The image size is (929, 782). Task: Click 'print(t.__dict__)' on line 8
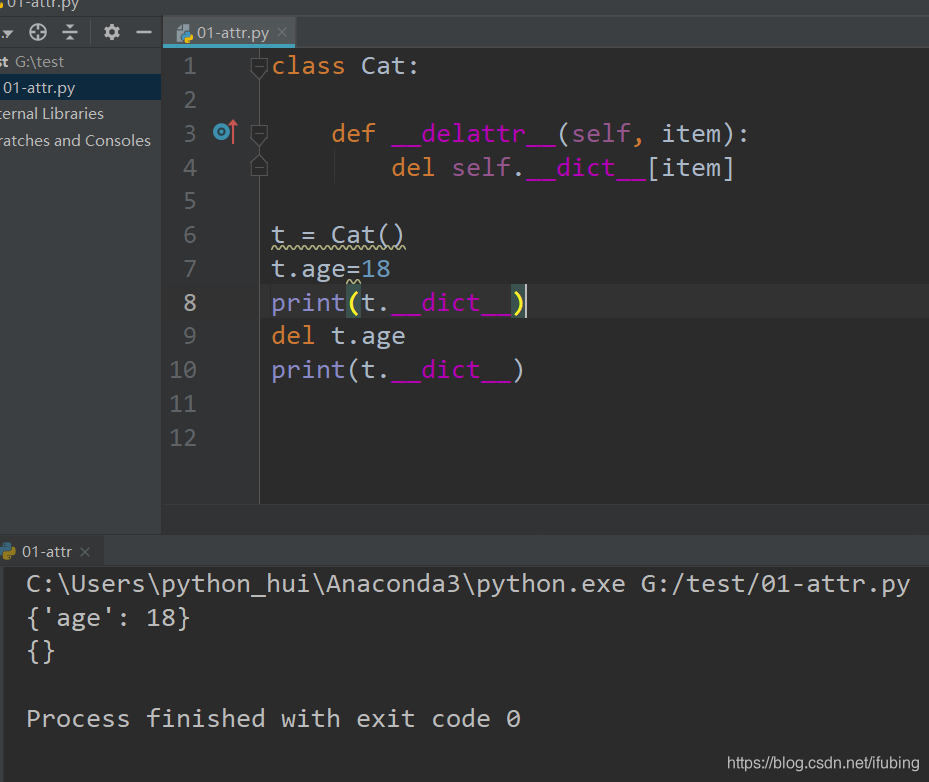(398, 303)
